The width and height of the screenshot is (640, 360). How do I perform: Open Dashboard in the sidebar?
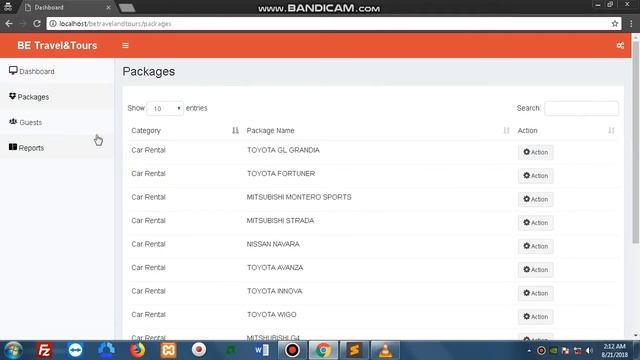coord(31,71)
